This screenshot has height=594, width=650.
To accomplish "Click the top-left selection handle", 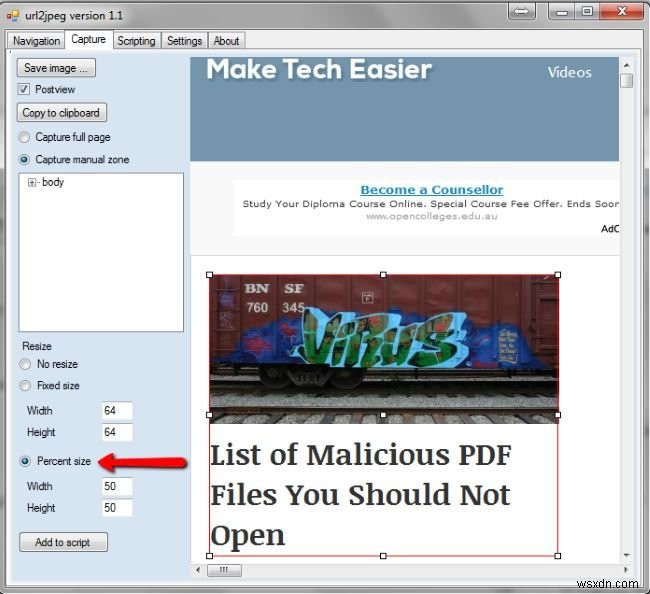I will (209, 275).
